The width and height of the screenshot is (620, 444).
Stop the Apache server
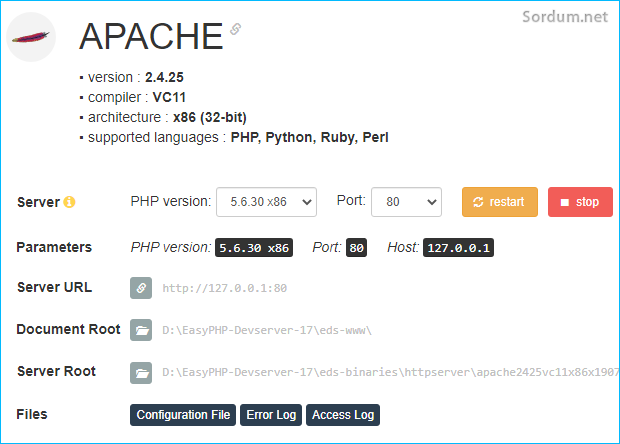[580, 202]
